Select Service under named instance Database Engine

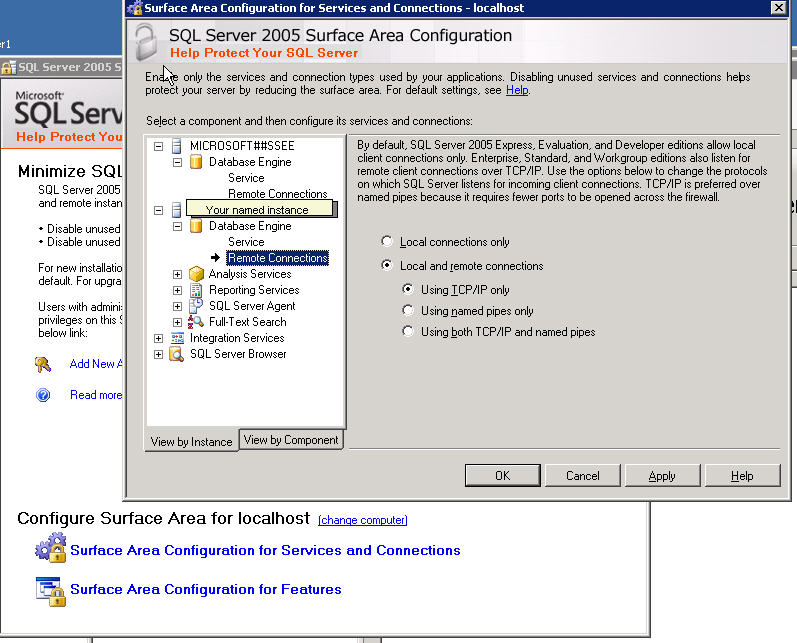click(246, 242)
